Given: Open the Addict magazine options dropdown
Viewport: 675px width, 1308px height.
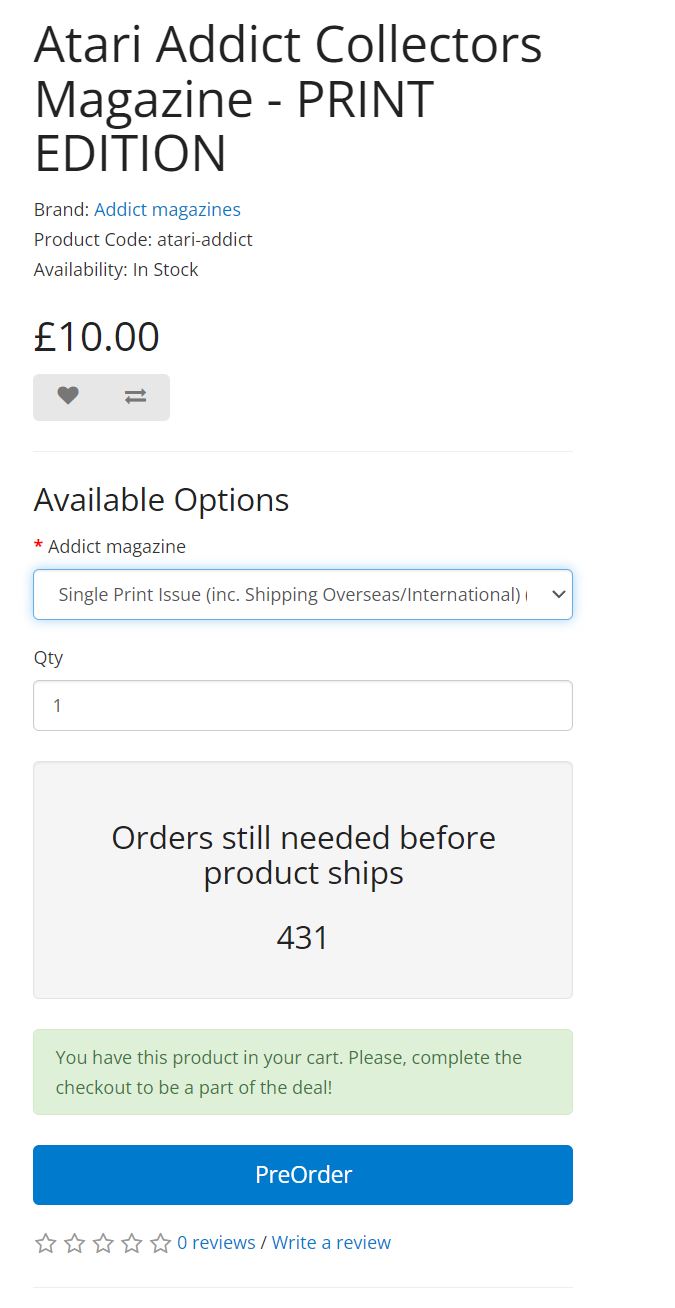Looking at the screenshot, I should [302, 595].
